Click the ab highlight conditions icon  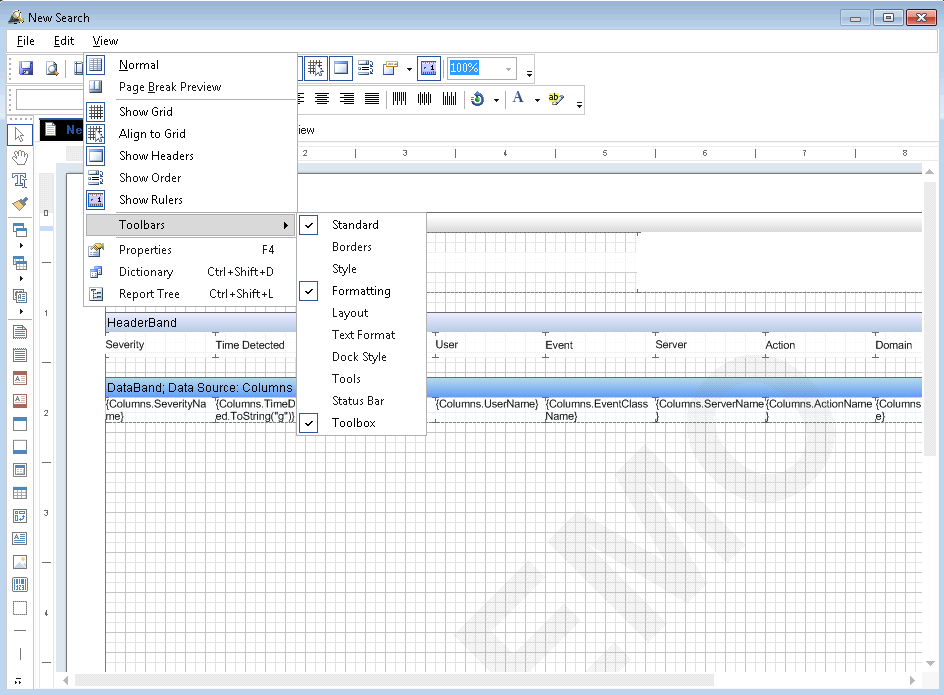pyautogui.click(x=556, y=99)
